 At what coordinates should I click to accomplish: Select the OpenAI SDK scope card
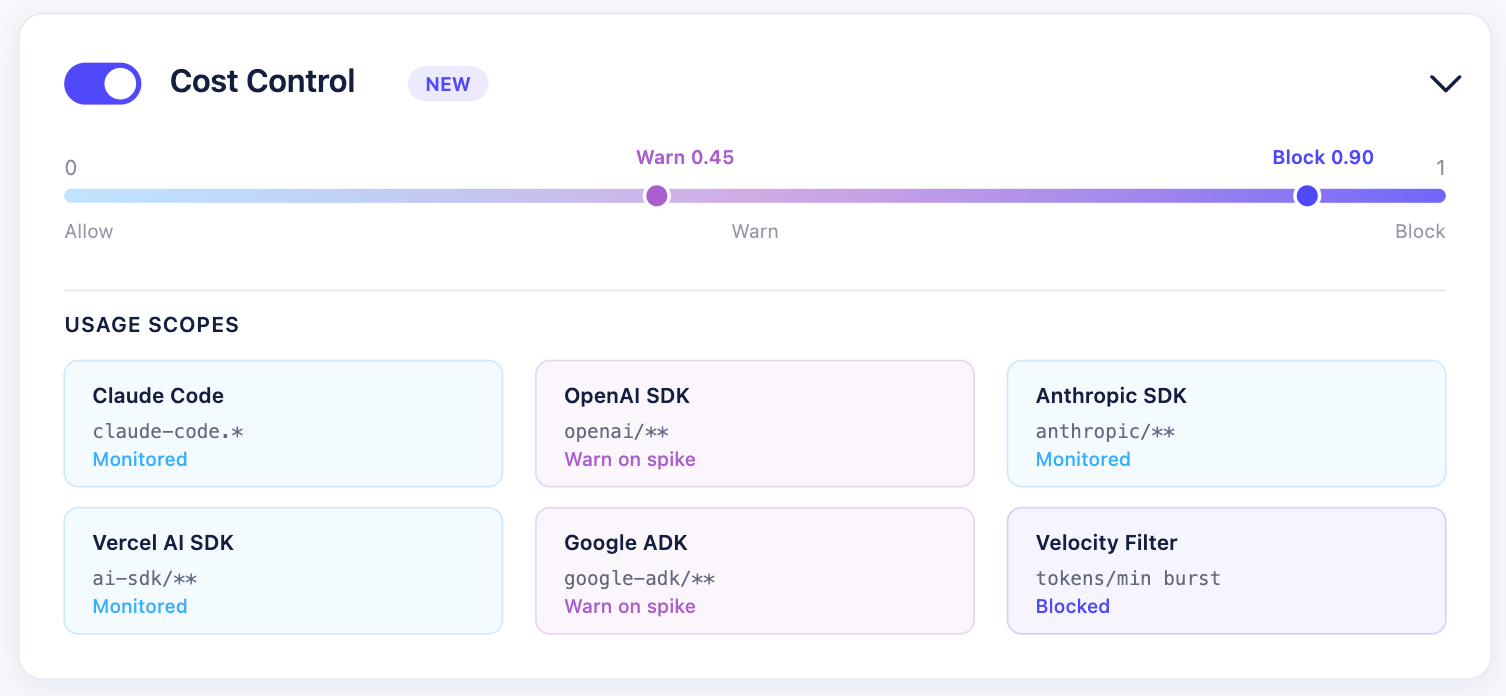pos(755,423)
